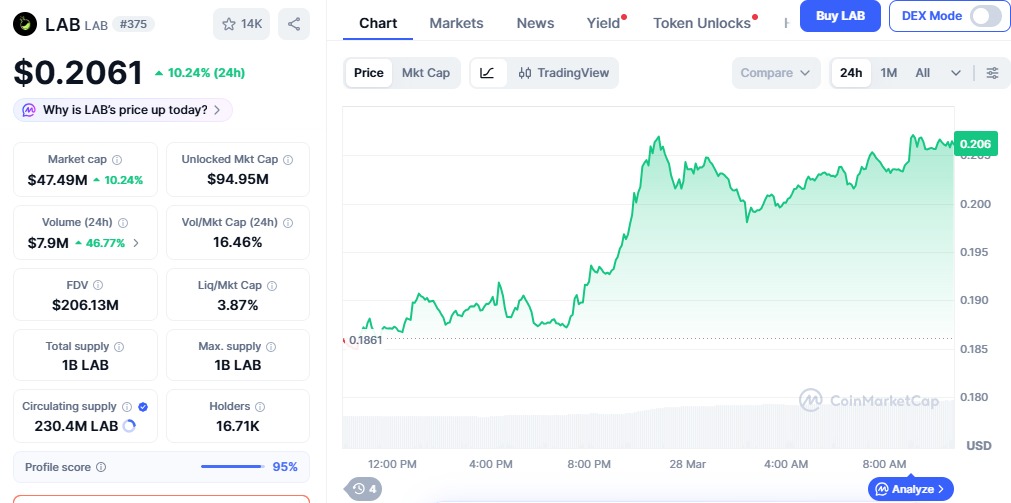Select the 24h time range
The width and height of the screenshot is (1011, 503).
pyautogui.click(x=851, y=73)
